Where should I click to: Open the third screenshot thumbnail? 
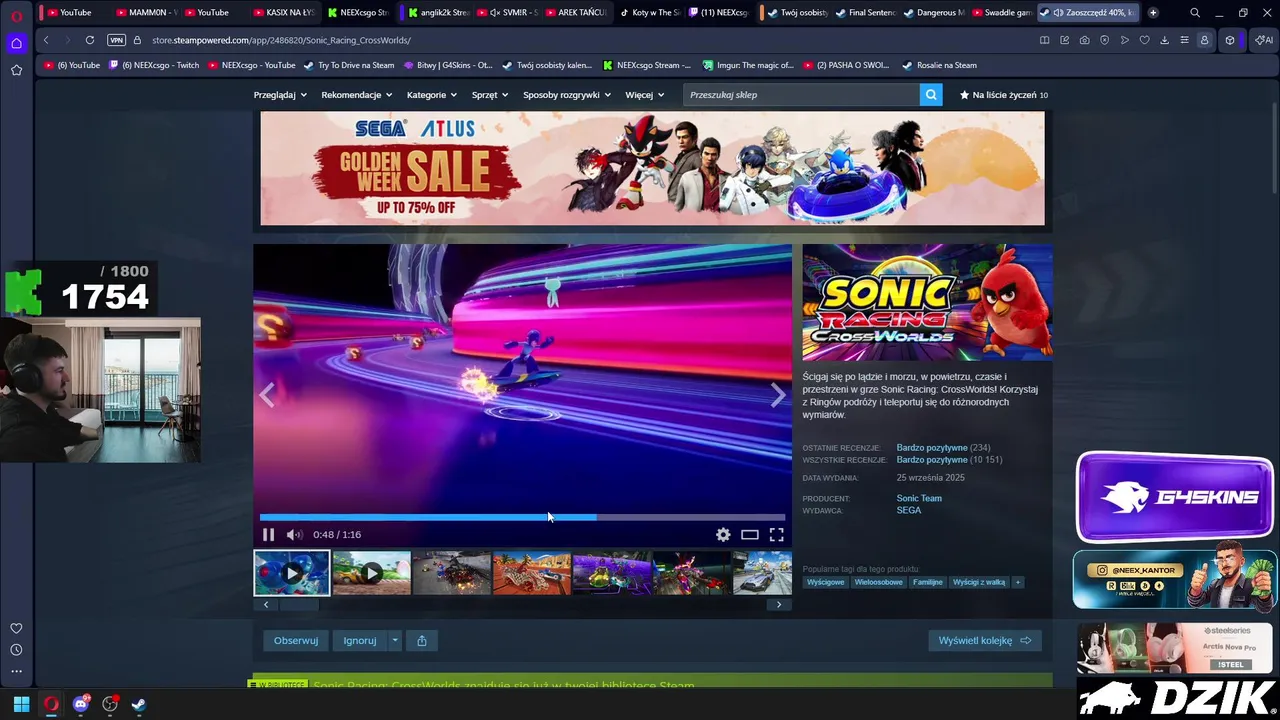tap(451, 573)
